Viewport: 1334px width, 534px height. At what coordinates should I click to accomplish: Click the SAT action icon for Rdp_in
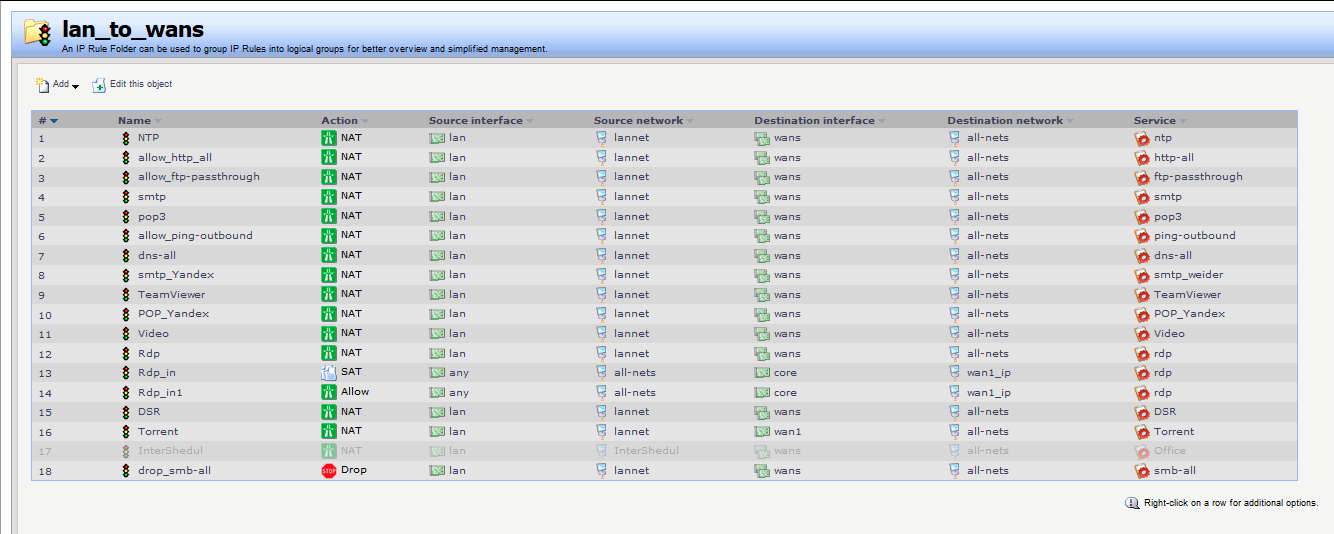pyautogui.click(x=328, y=373)
